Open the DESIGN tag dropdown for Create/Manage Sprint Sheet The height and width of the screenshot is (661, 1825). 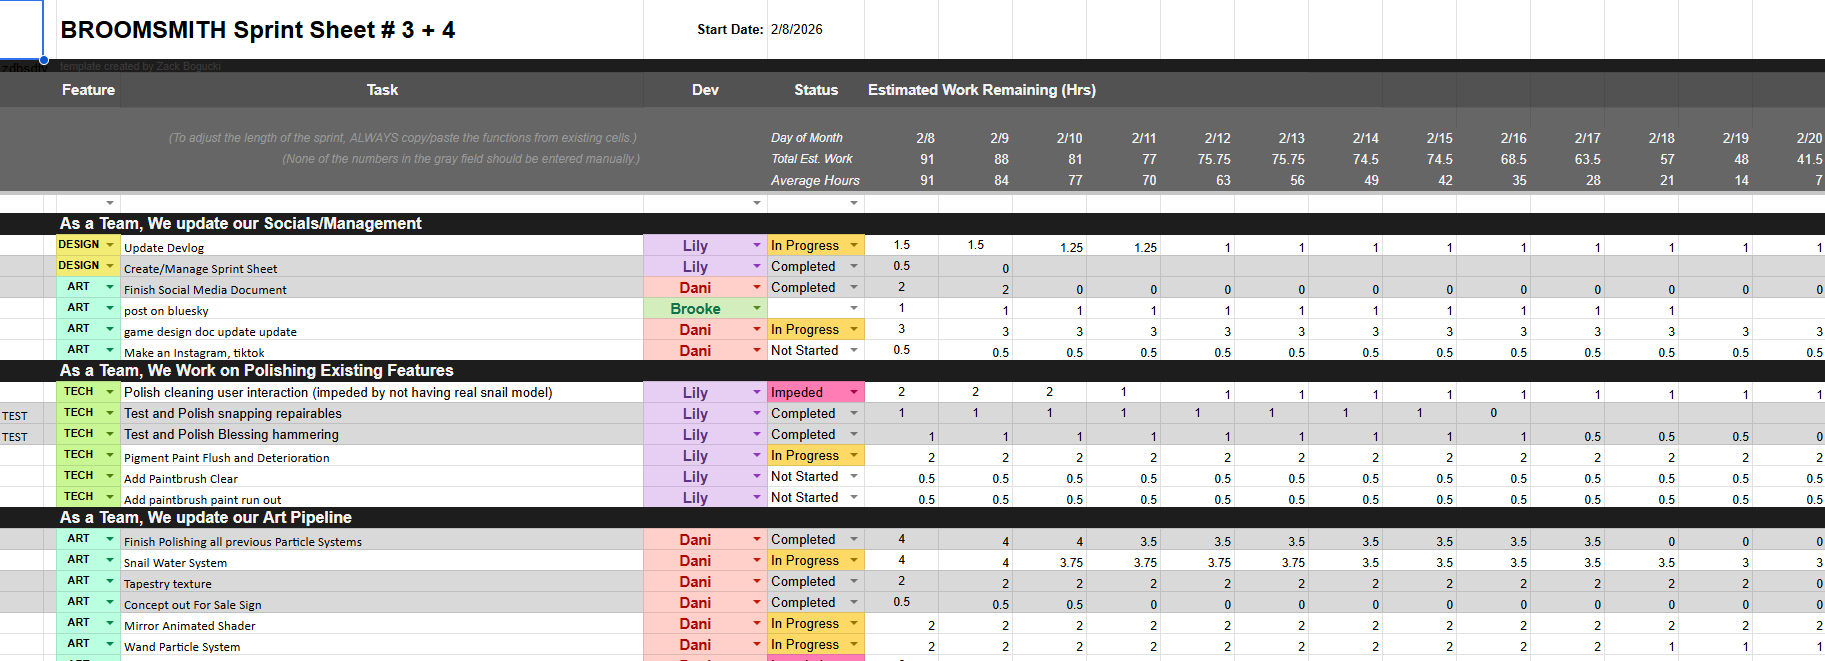click(x=110, y=266)
